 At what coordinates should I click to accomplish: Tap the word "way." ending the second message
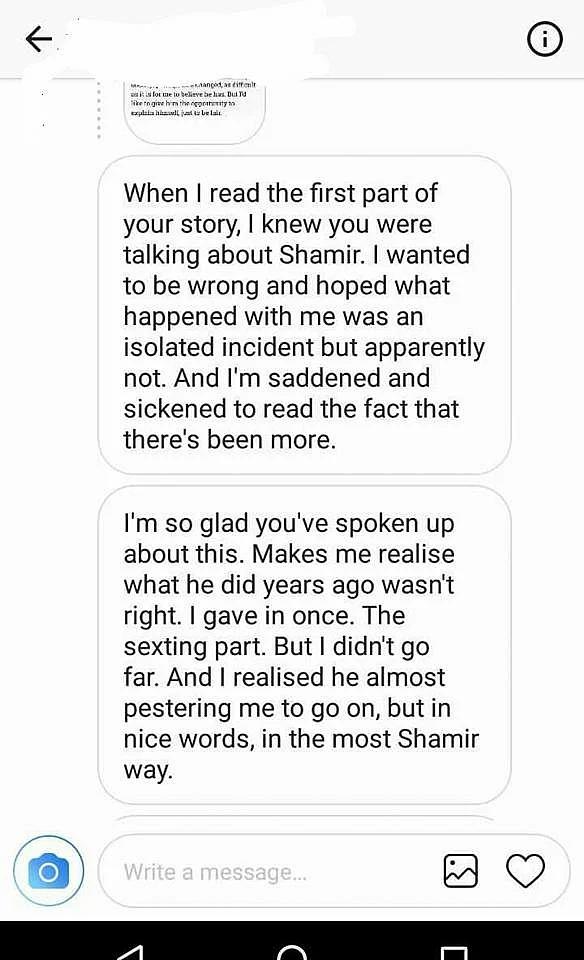148,770
